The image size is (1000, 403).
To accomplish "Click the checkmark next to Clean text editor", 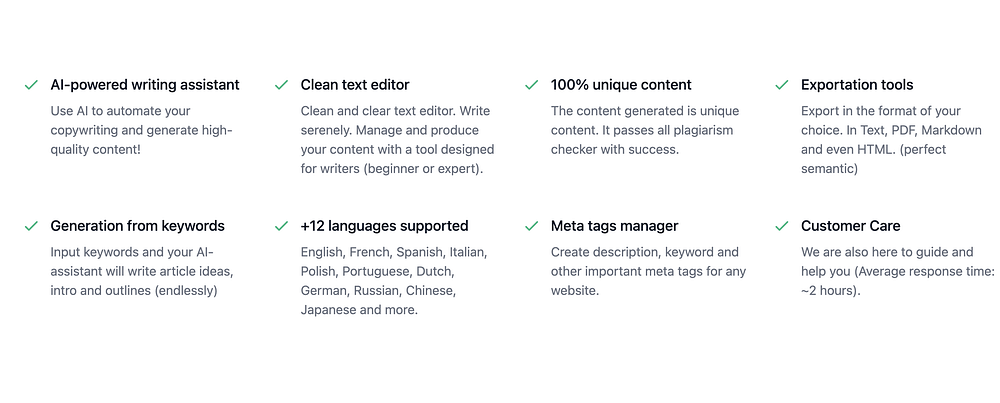I will pos(281,85).
